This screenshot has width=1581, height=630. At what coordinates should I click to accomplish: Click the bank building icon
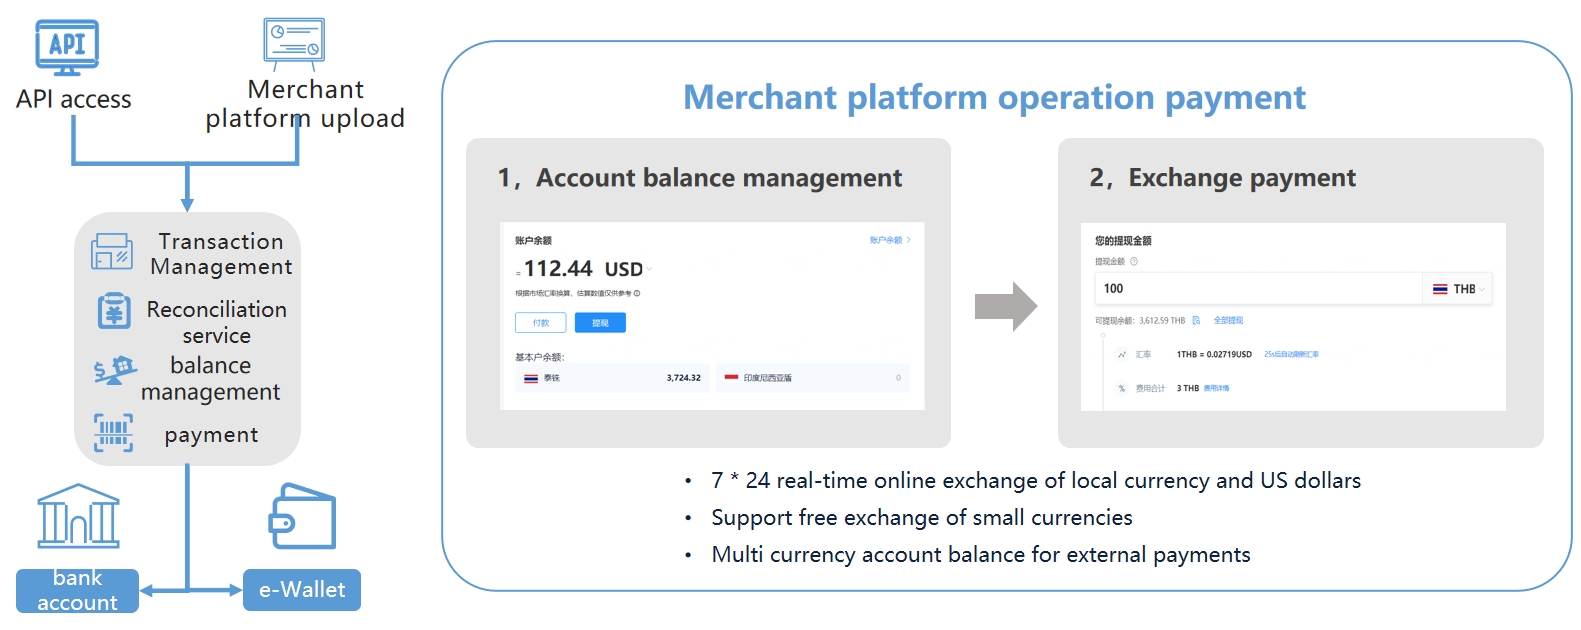click(78, 516)
